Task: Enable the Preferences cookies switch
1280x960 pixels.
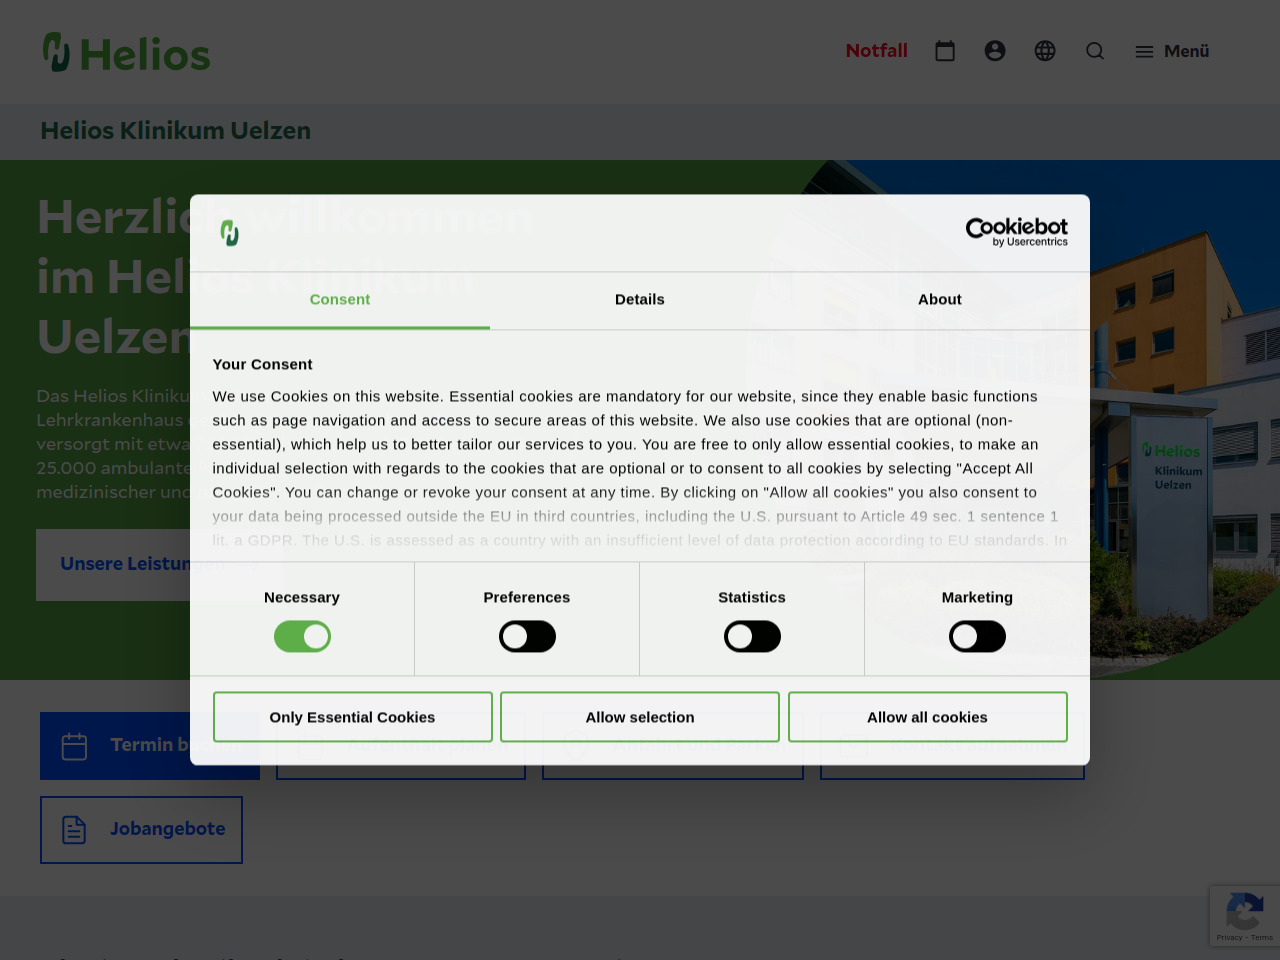Action: [x=527, y=637]
